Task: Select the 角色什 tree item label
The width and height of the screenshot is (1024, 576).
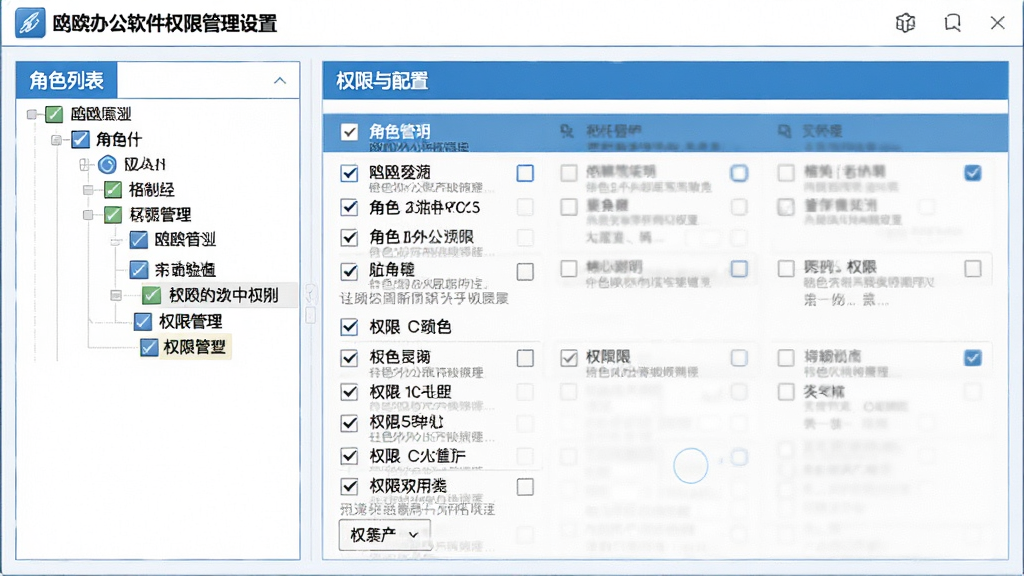Action: (118, 139)
